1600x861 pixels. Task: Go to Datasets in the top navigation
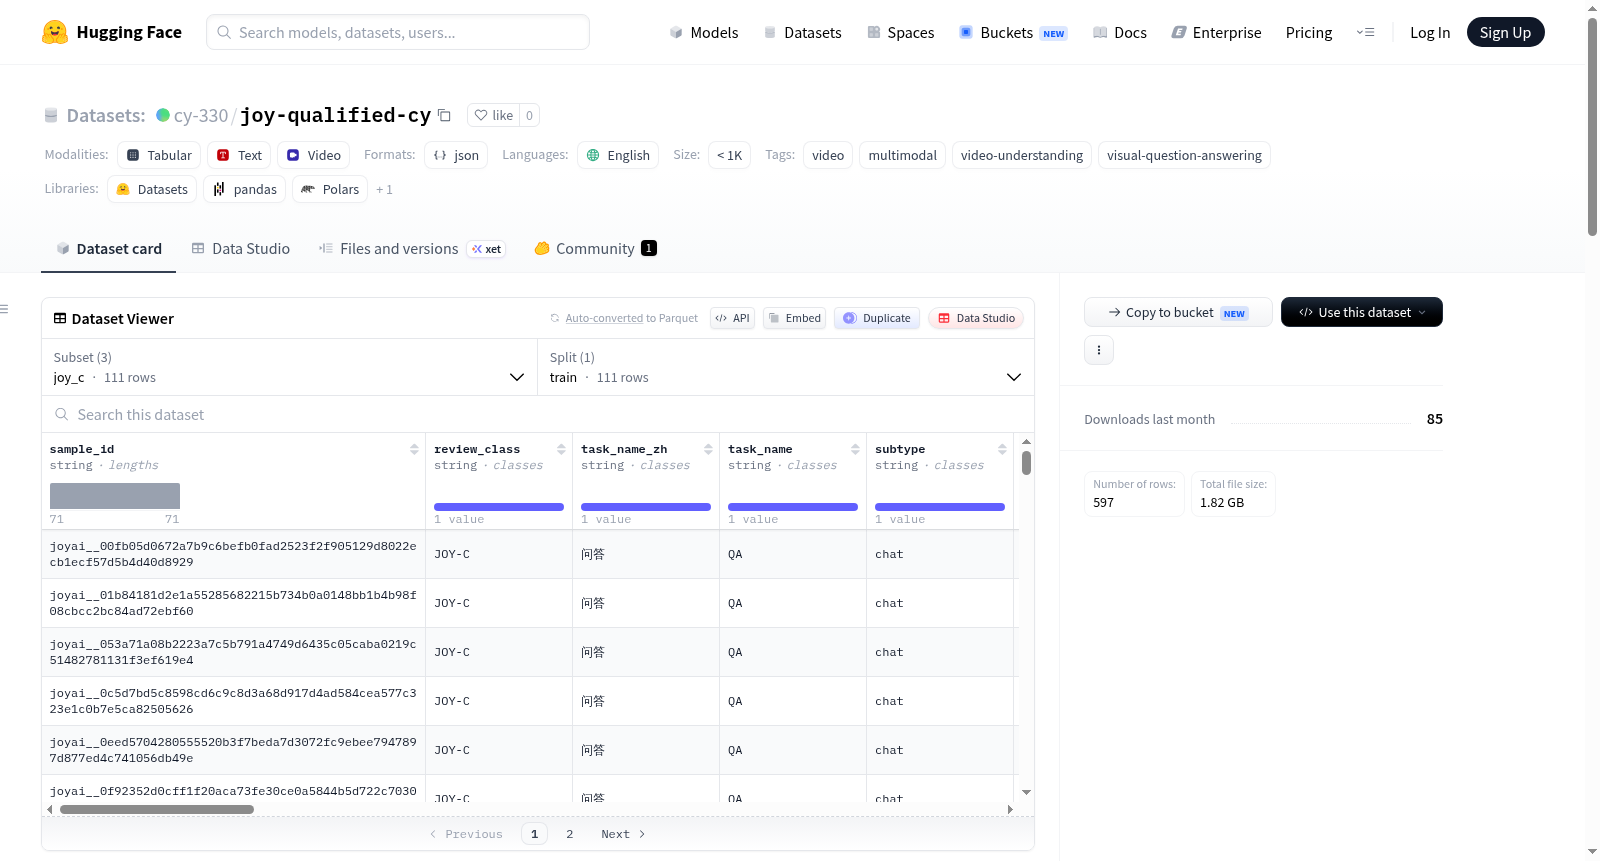[802, 32]
